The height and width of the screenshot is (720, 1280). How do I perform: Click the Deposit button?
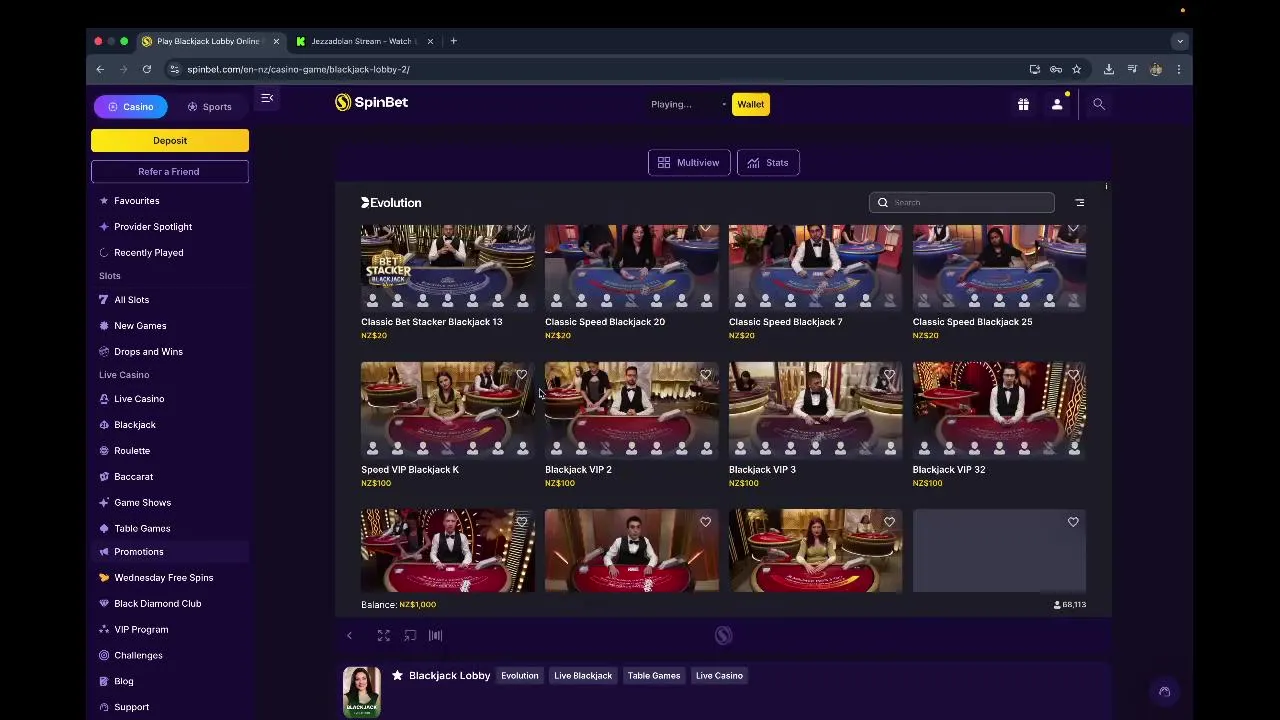point(170,141)
